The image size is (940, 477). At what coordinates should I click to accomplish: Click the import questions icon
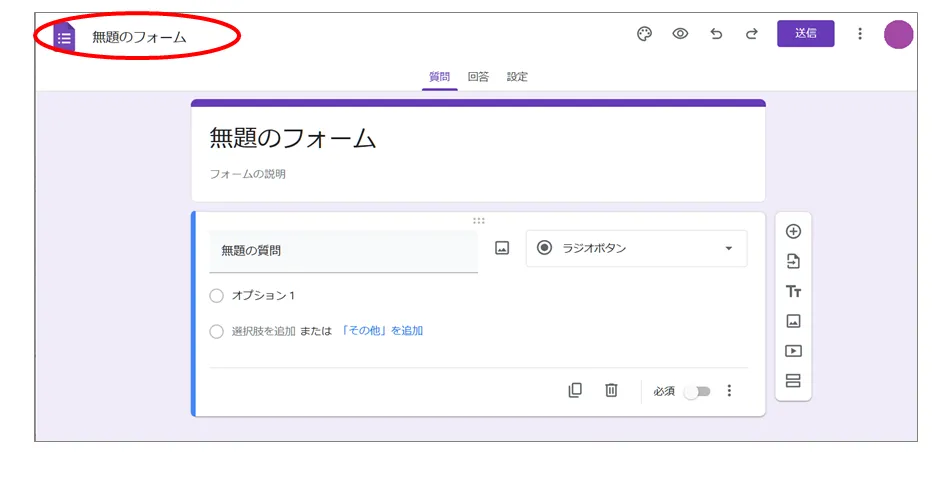click(x=793, y=261)
